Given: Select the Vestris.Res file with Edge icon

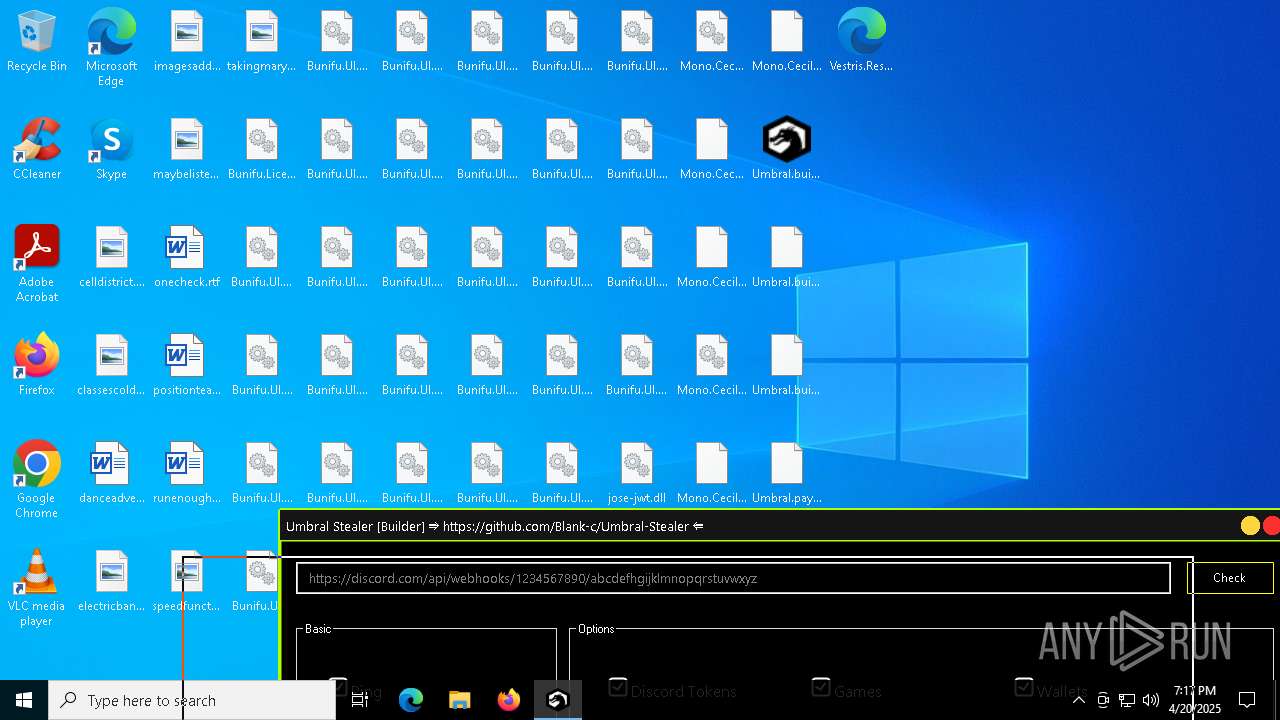Looking at the screenshot, I should 861,42.
